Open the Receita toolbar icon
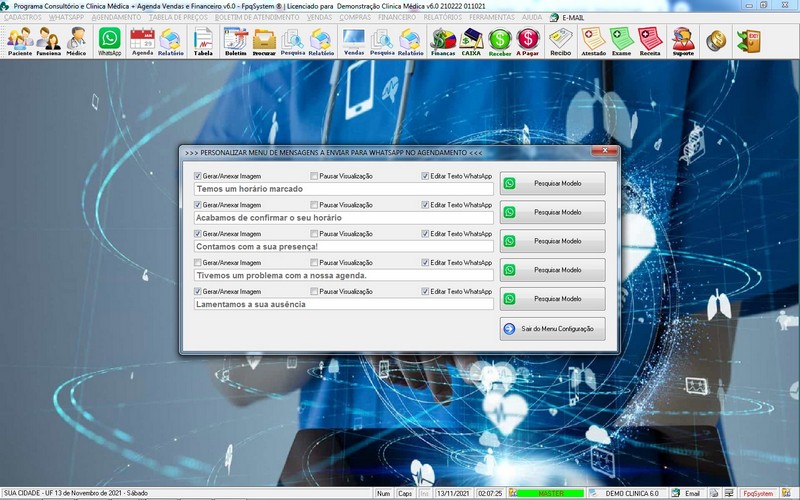Screen dimensions: 800x500 (650, 40)
